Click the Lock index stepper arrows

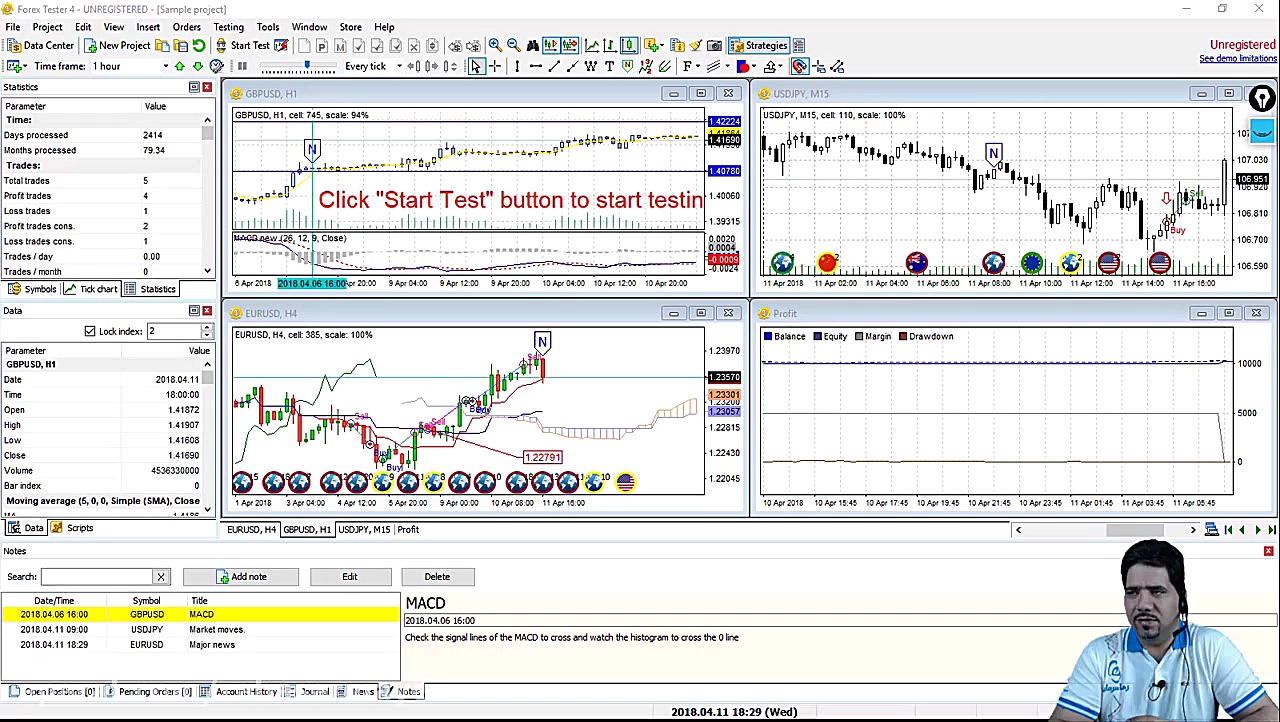pos(206,331)
